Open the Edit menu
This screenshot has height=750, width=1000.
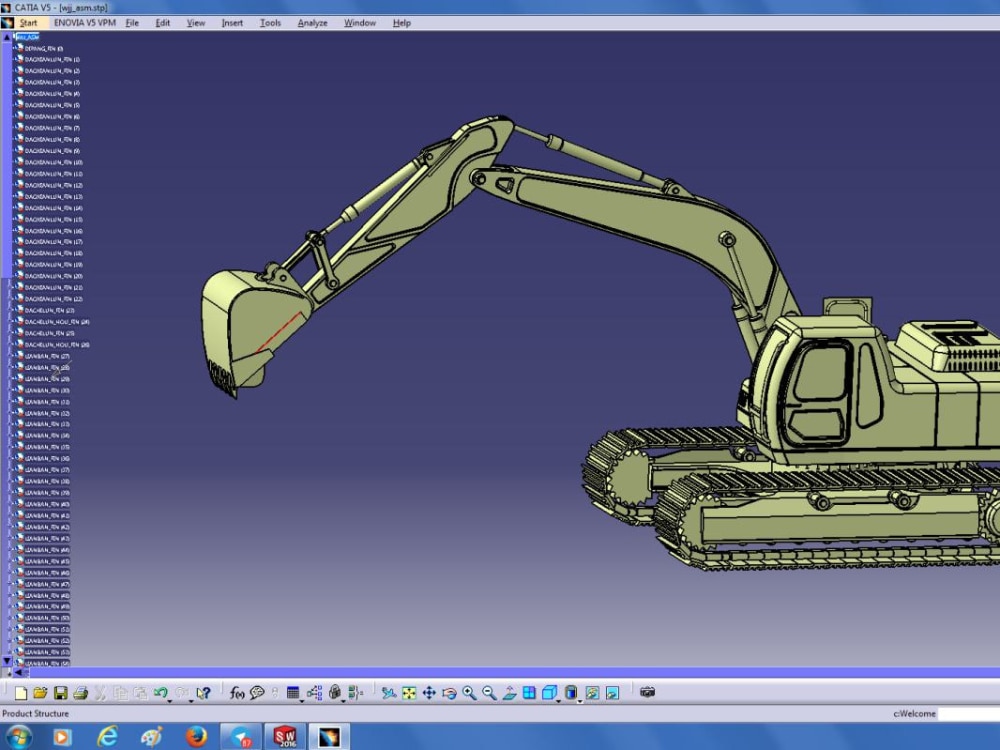(163, 23)
